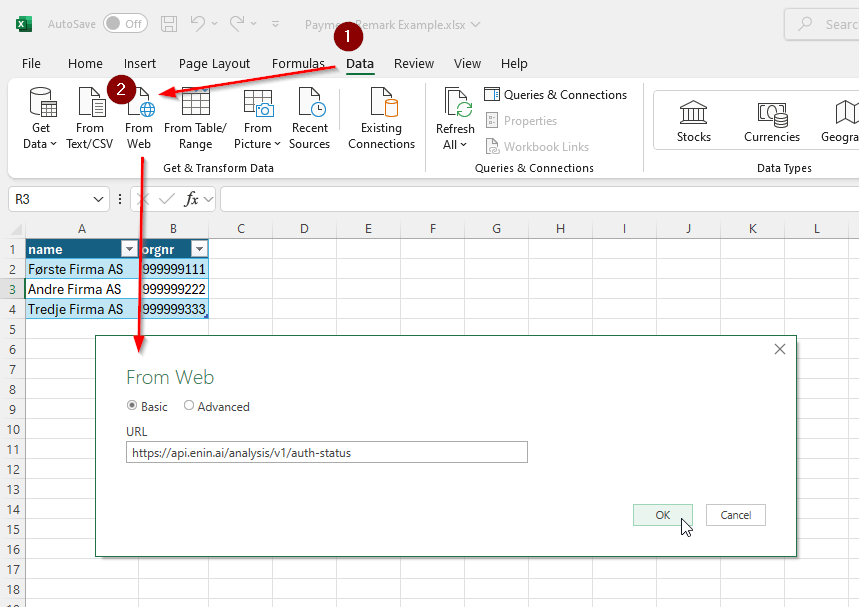This screenshot has height=607, width=859.
Task: Import data From Text/CSV
Action: (x=90, y=118)
